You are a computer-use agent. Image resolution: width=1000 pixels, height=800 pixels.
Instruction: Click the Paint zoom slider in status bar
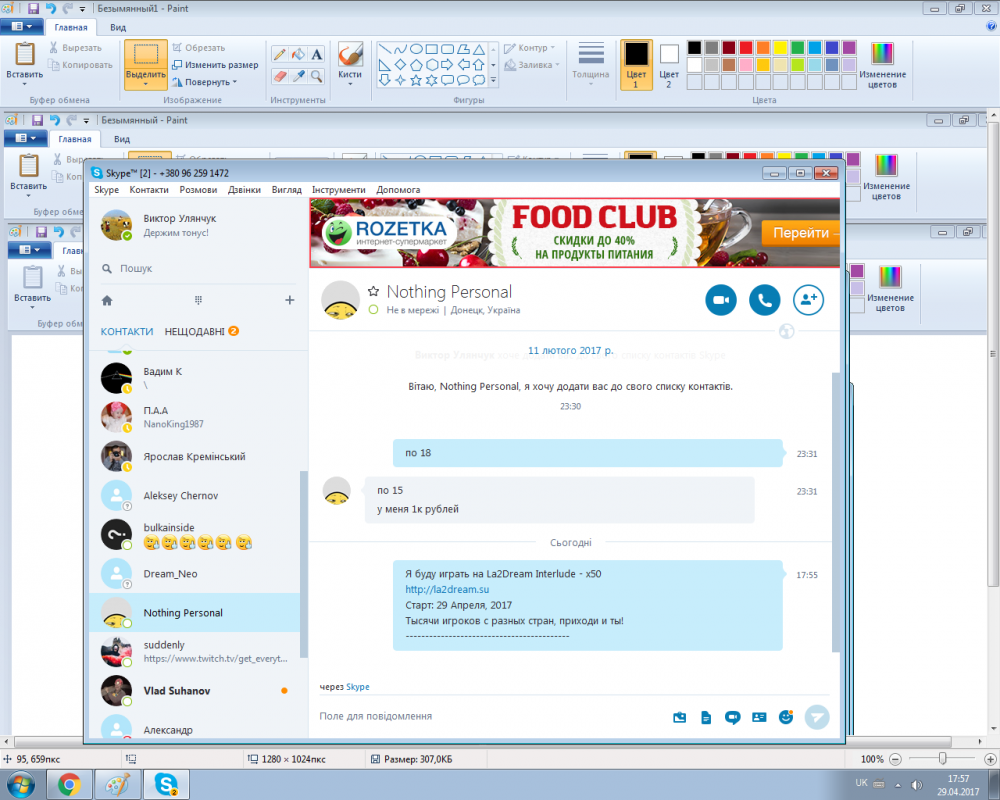click(x=942, y=759)
